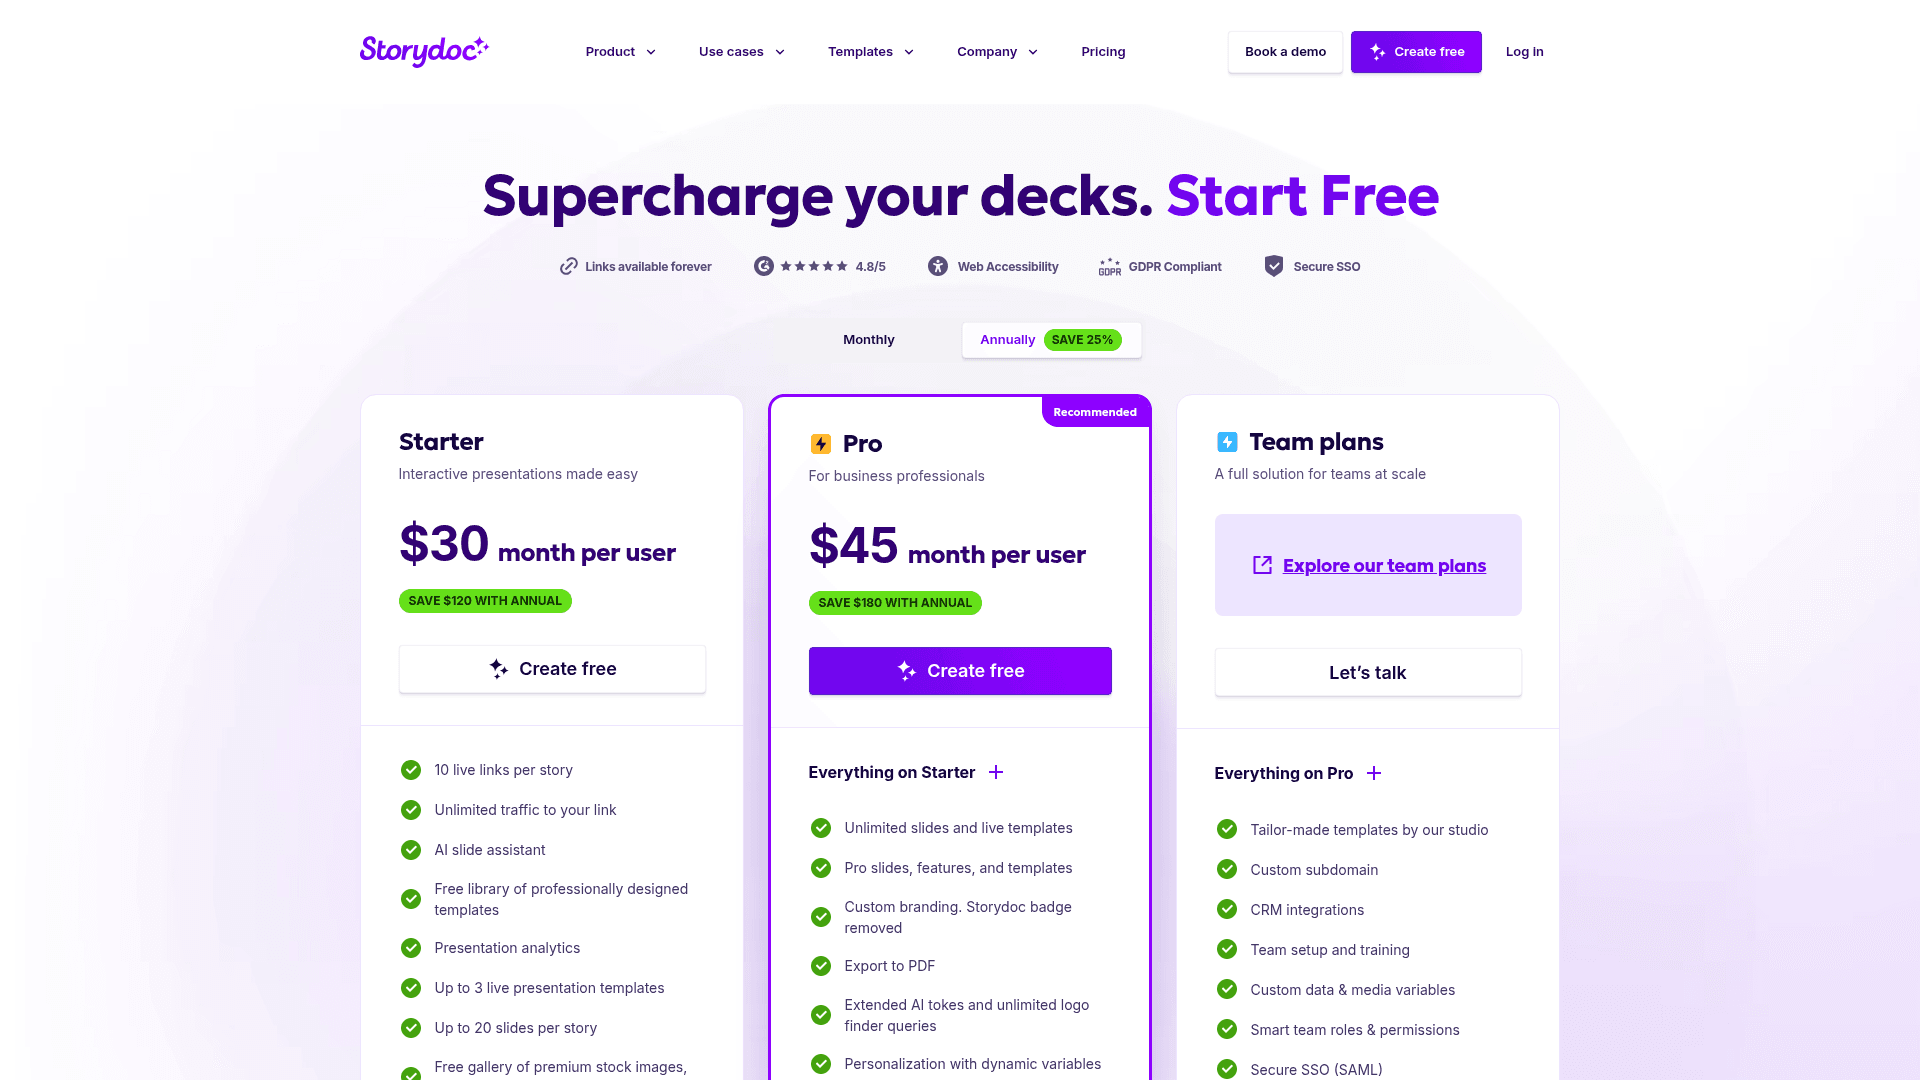Open the Templates dropdown menu

pyautogui.click(x=868, y=51)
